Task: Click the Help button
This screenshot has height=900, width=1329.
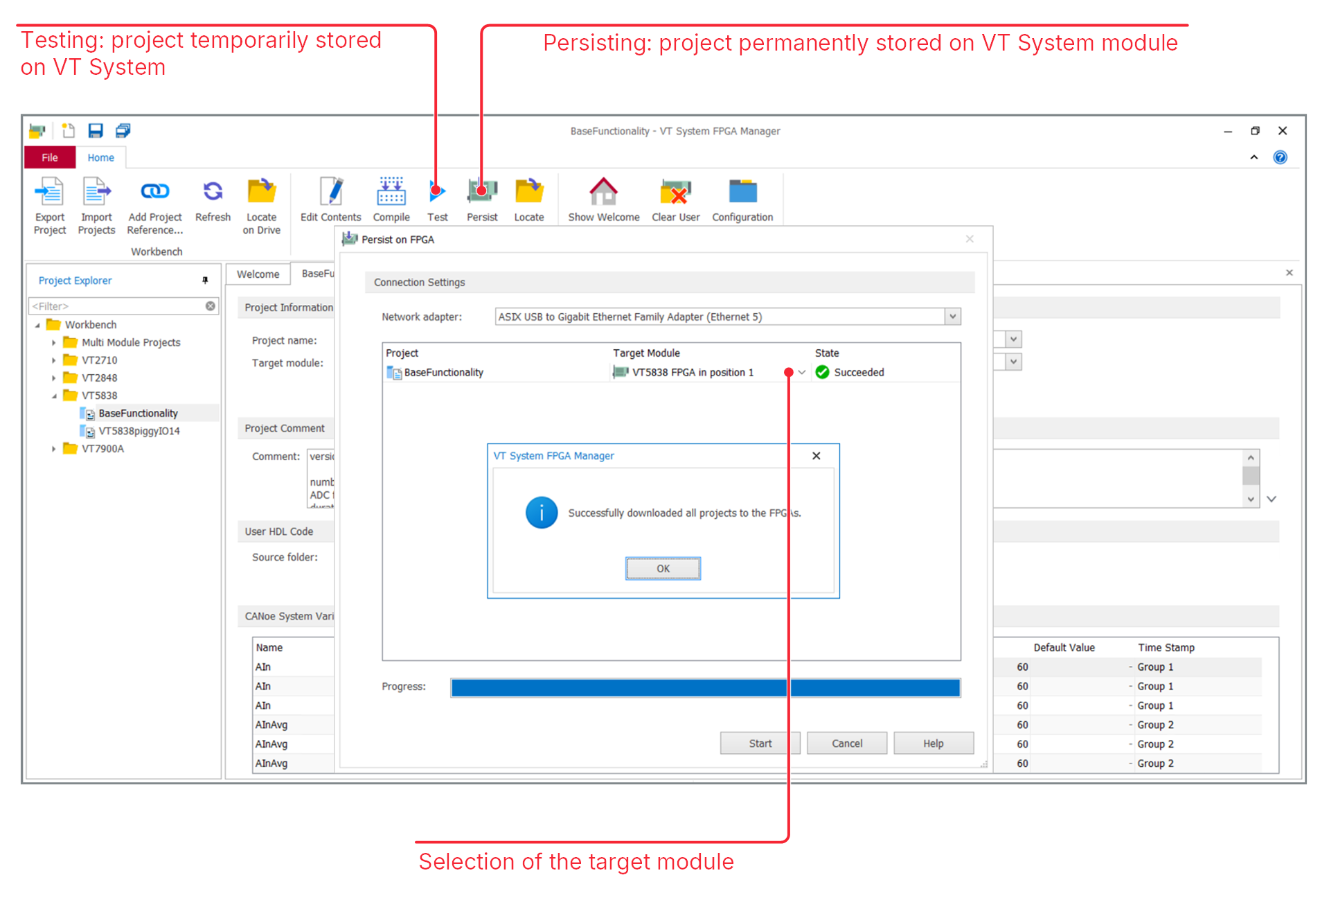Action: (x=933, y=743)
